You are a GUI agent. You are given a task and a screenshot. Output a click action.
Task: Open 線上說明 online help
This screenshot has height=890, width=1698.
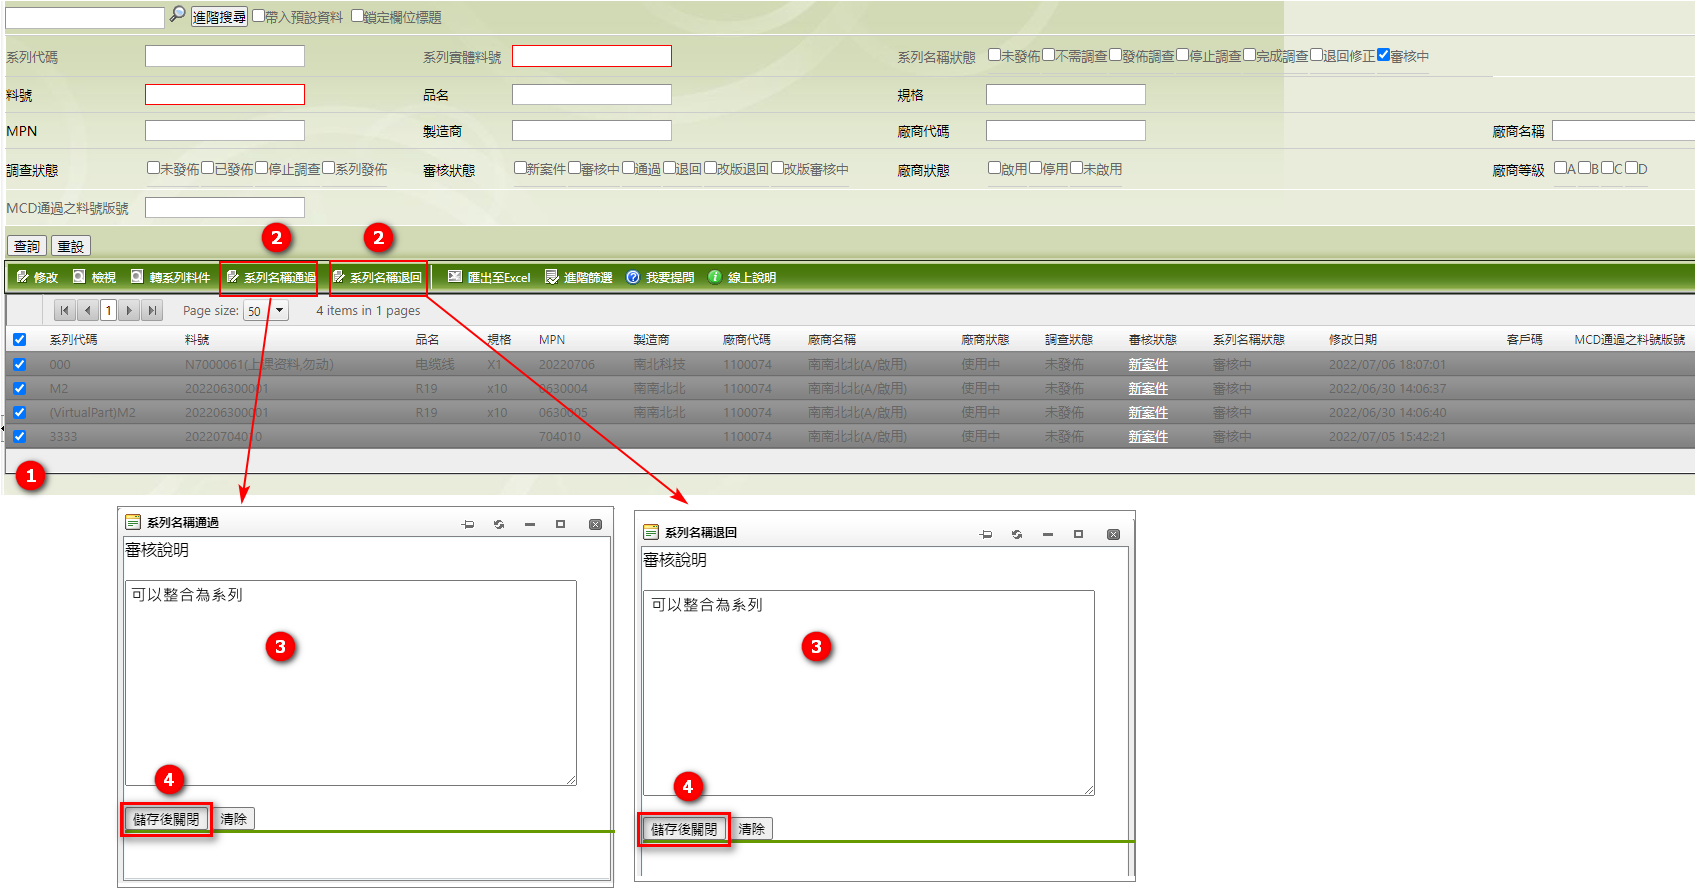click(x=742, y=277)
